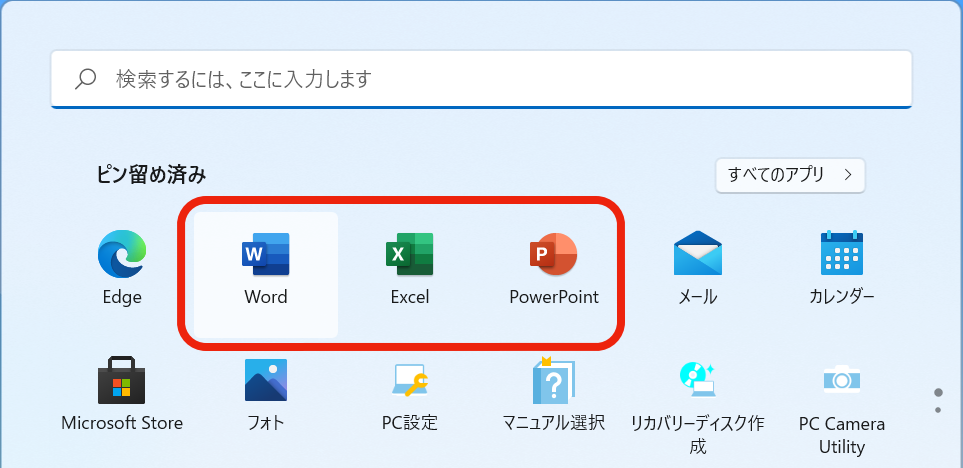Launch the Excel app
This screenshot has width=963, height=468.
(x=410, y=268)
